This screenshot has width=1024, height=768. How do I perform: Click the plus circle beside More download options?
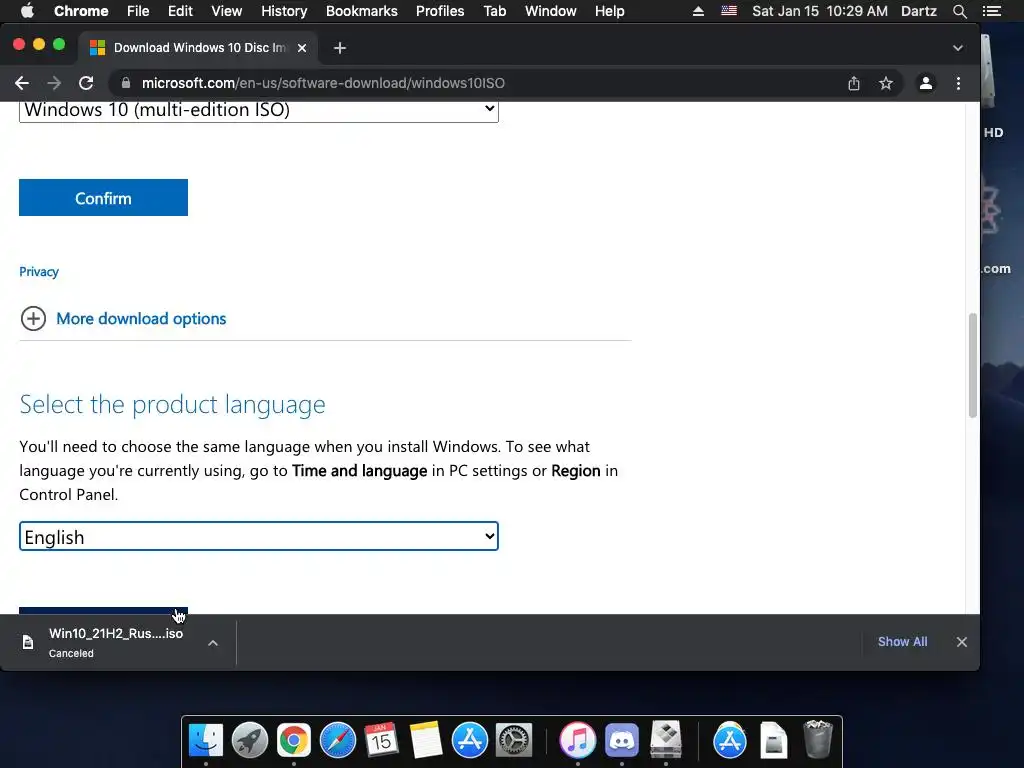coord(33,319)
